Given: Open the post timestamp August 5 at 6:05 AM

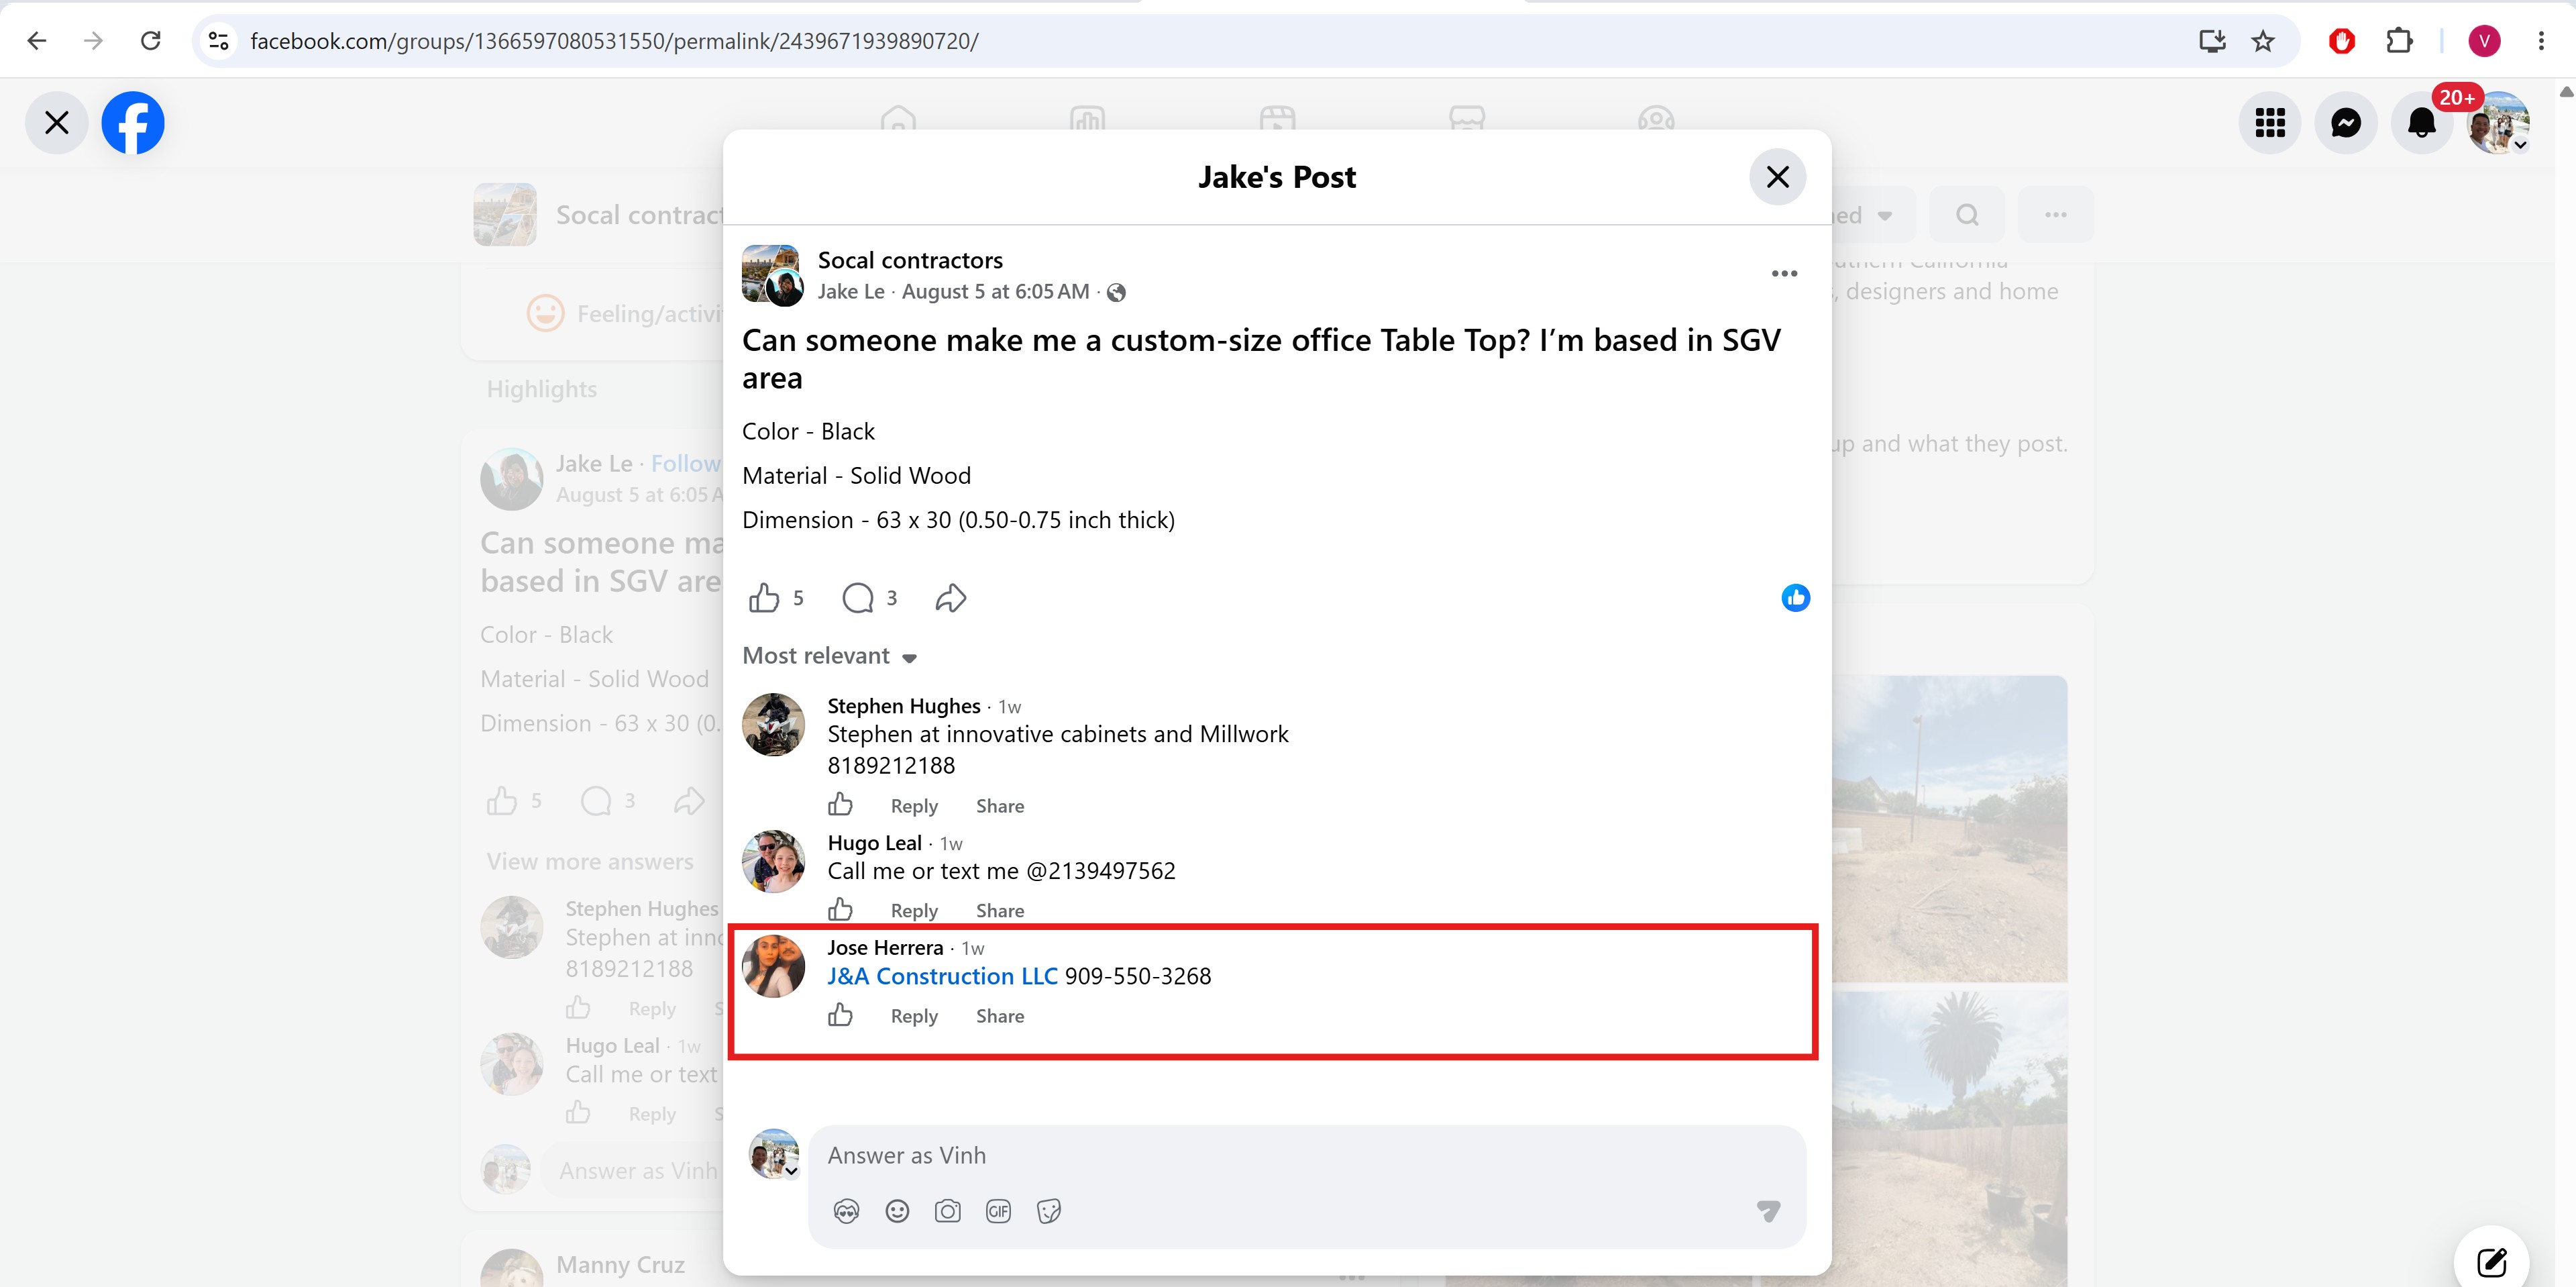Looking at the screenshot, I should click(x=995, y=292).
